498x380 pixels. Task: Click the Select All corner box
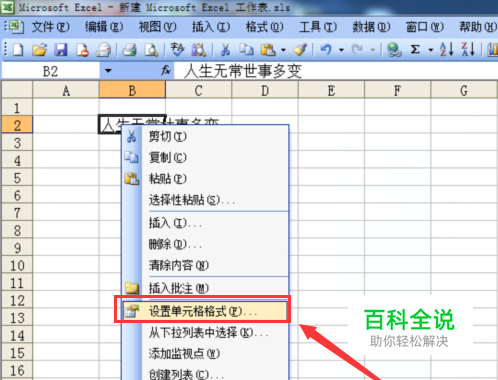tap(17, 90)
